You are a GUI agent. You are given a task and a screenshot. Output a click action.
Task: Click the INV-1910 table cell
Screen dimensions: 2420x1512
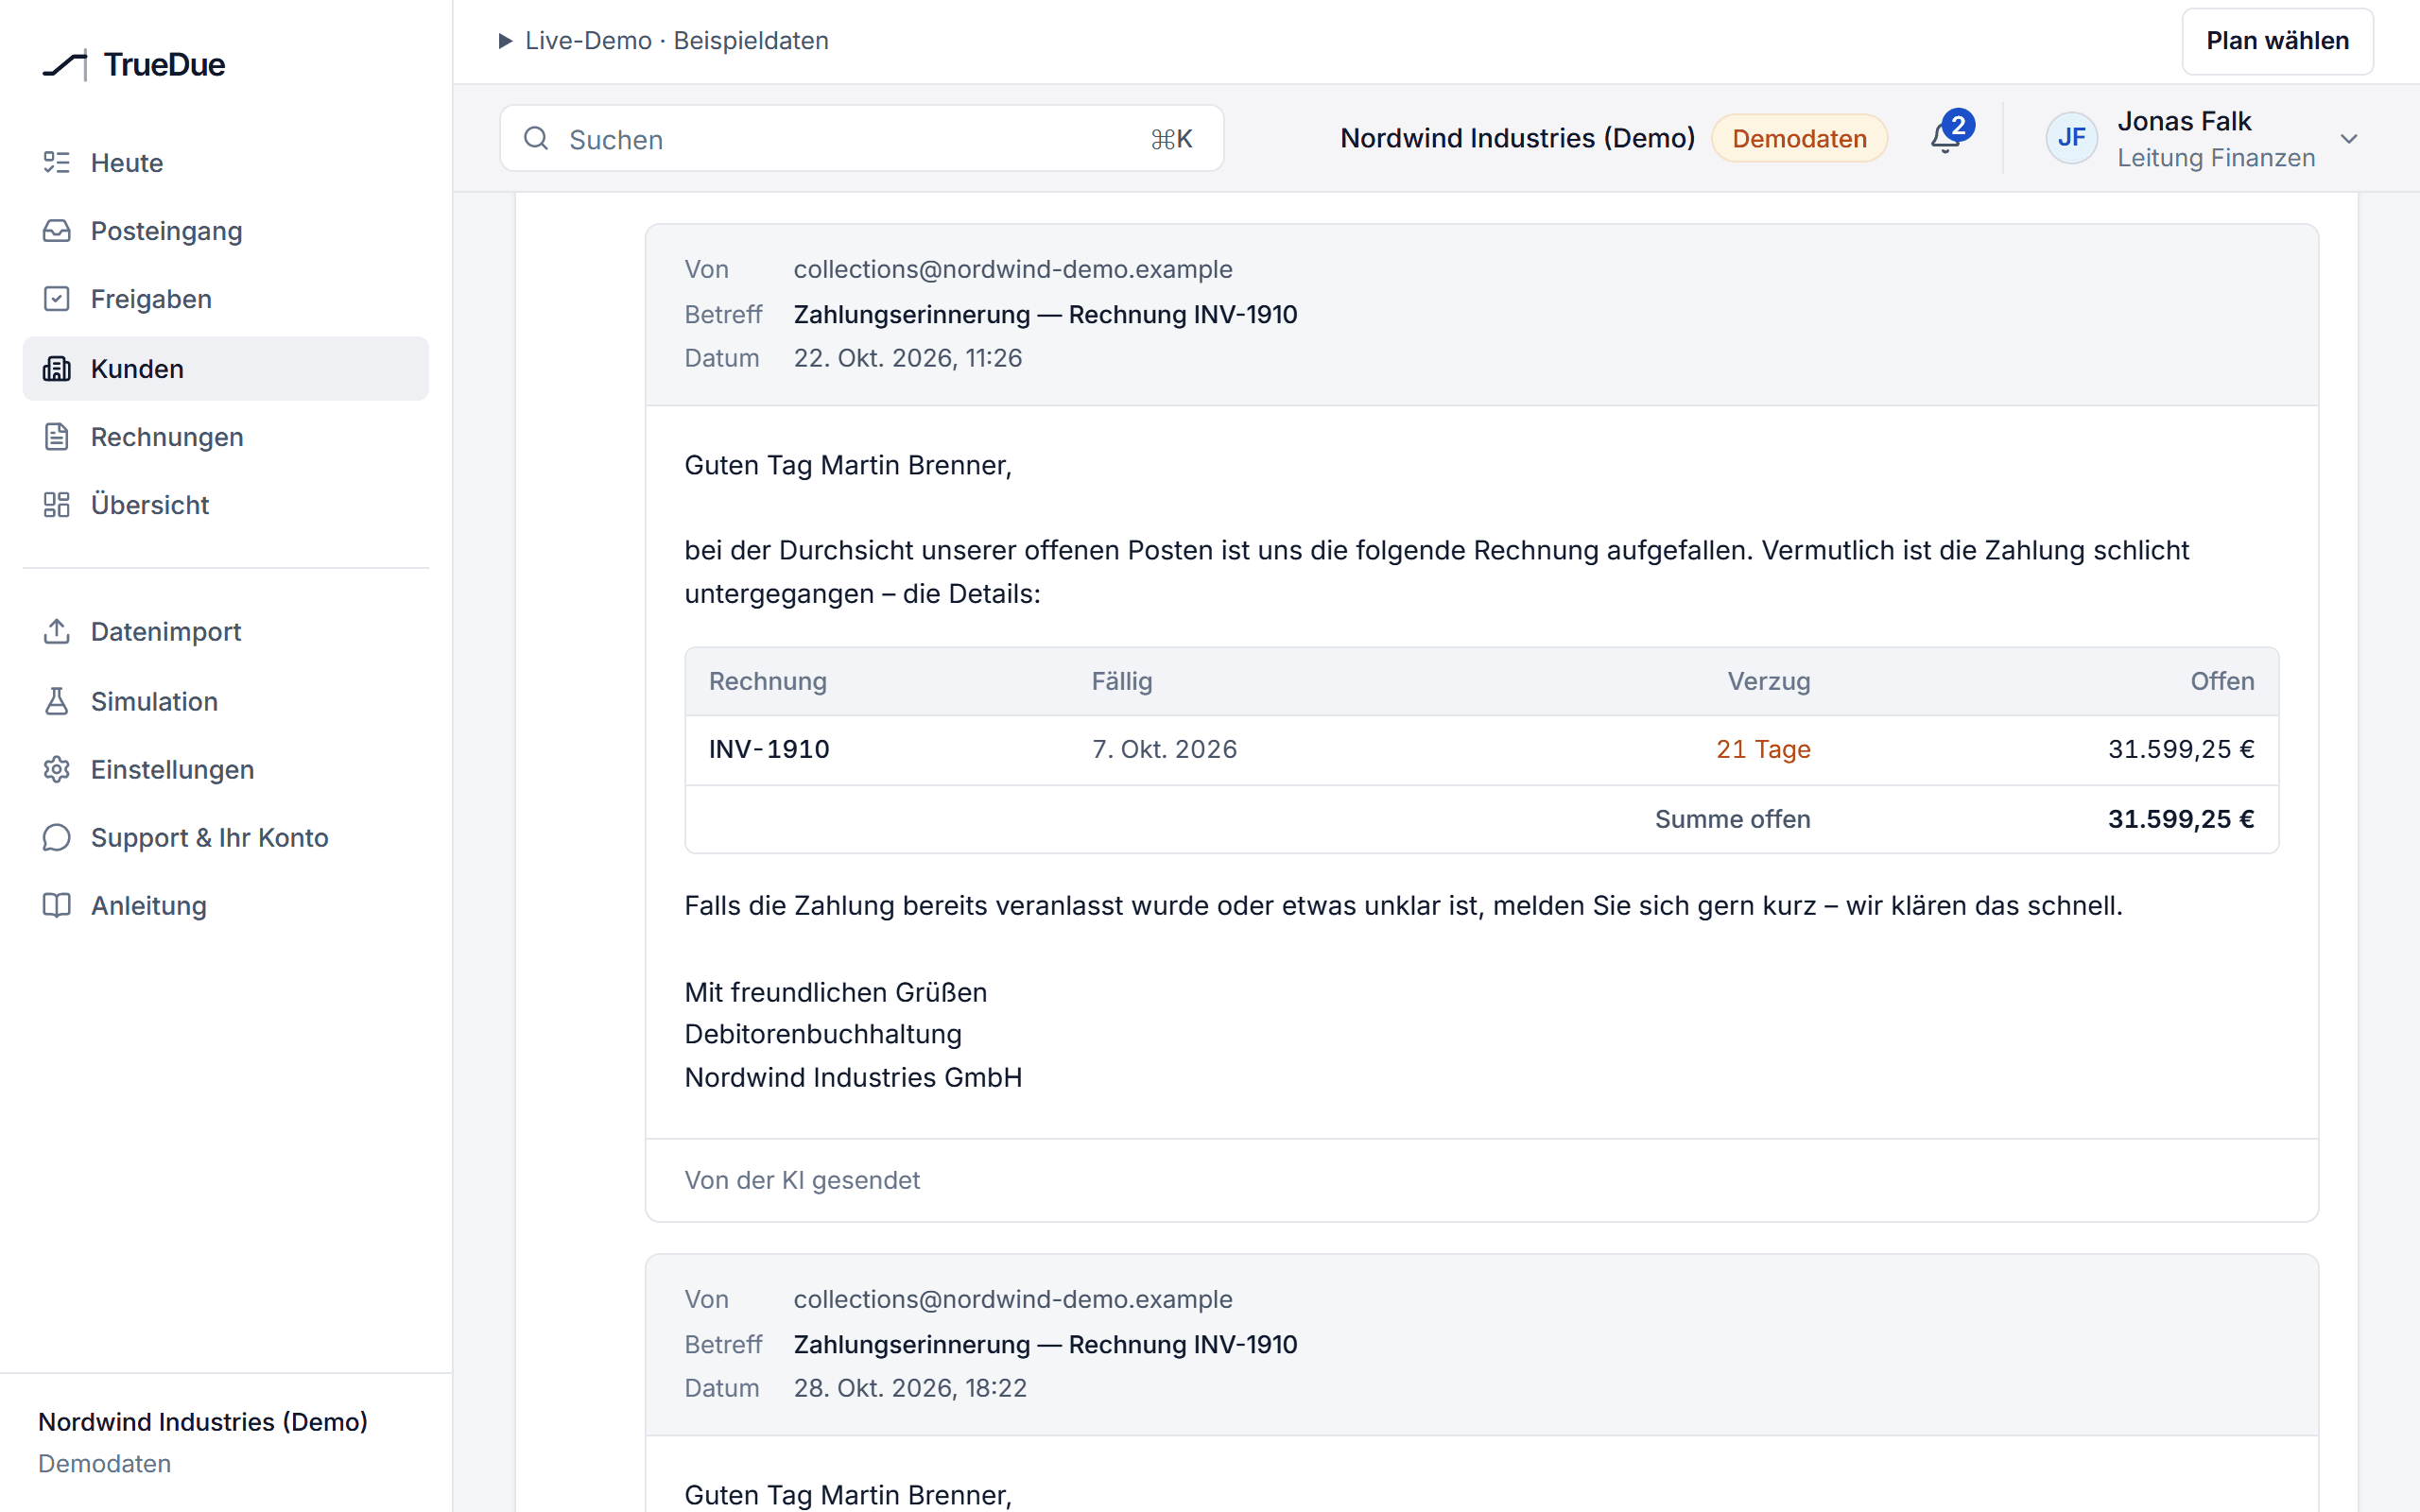[x=769, y=749]
